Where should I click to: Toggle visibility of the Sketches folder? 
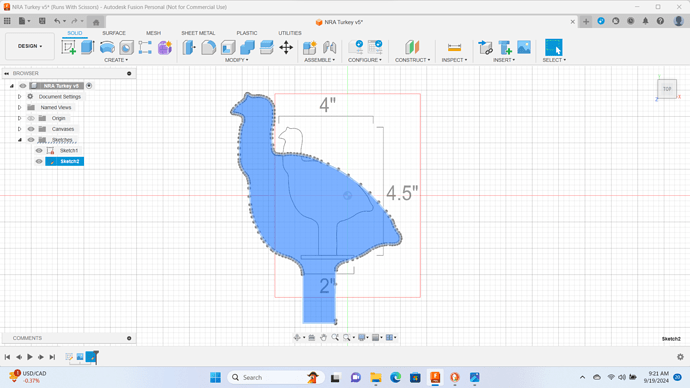(31, 140)
